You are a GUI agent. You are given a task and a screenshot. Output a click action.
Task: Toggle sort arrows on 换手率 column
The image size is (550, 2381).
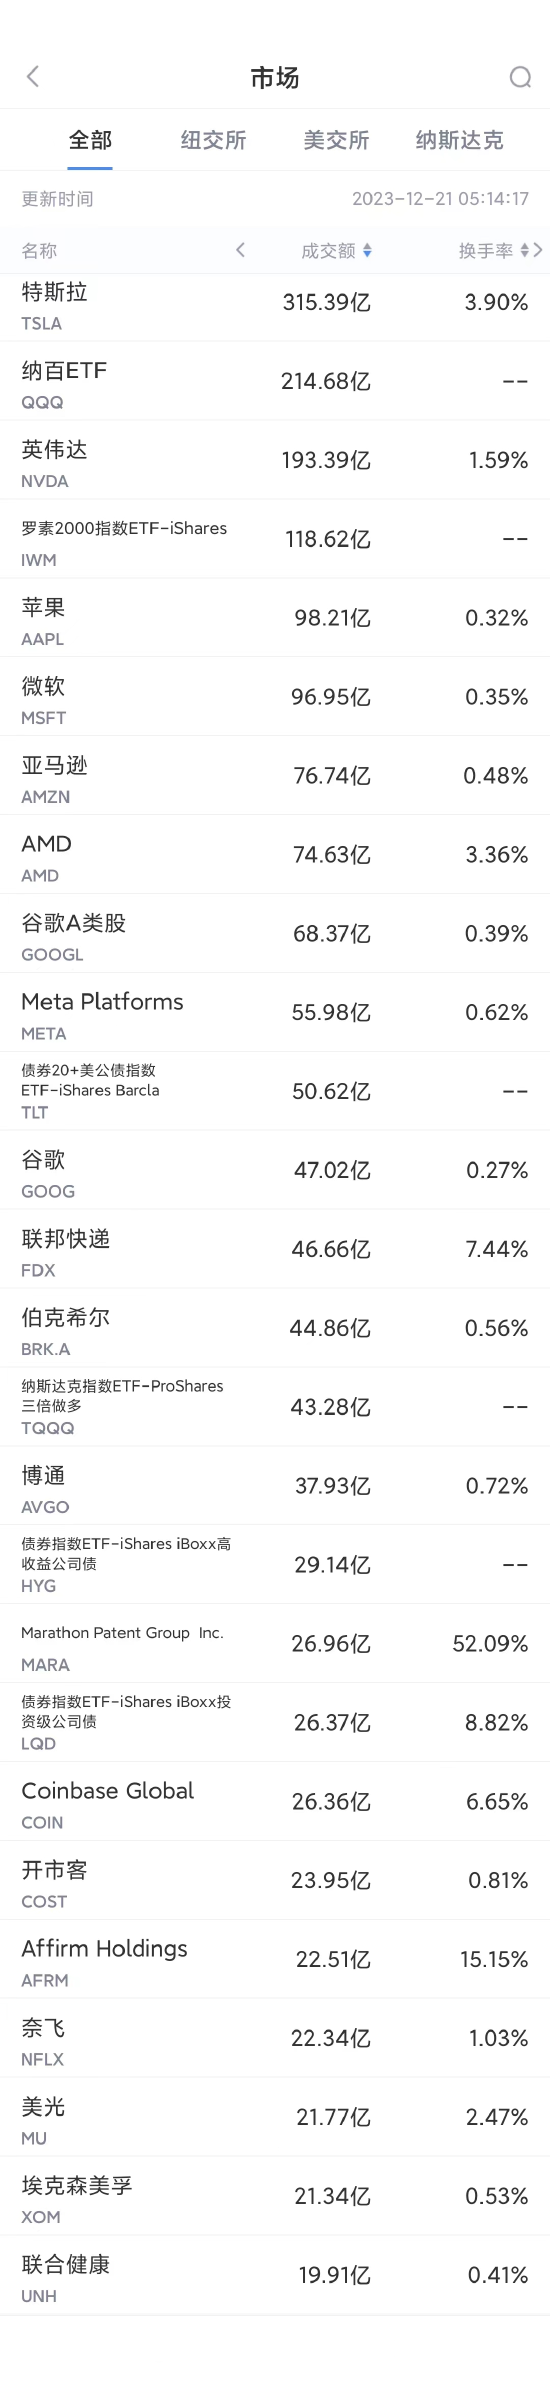pos(525,251)
